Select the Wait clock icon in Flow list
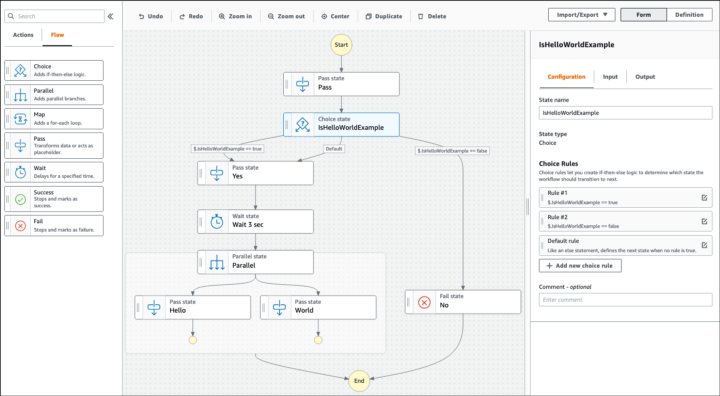Image resolution: width=720 pixels, height=396 pixels. (20, 172)
